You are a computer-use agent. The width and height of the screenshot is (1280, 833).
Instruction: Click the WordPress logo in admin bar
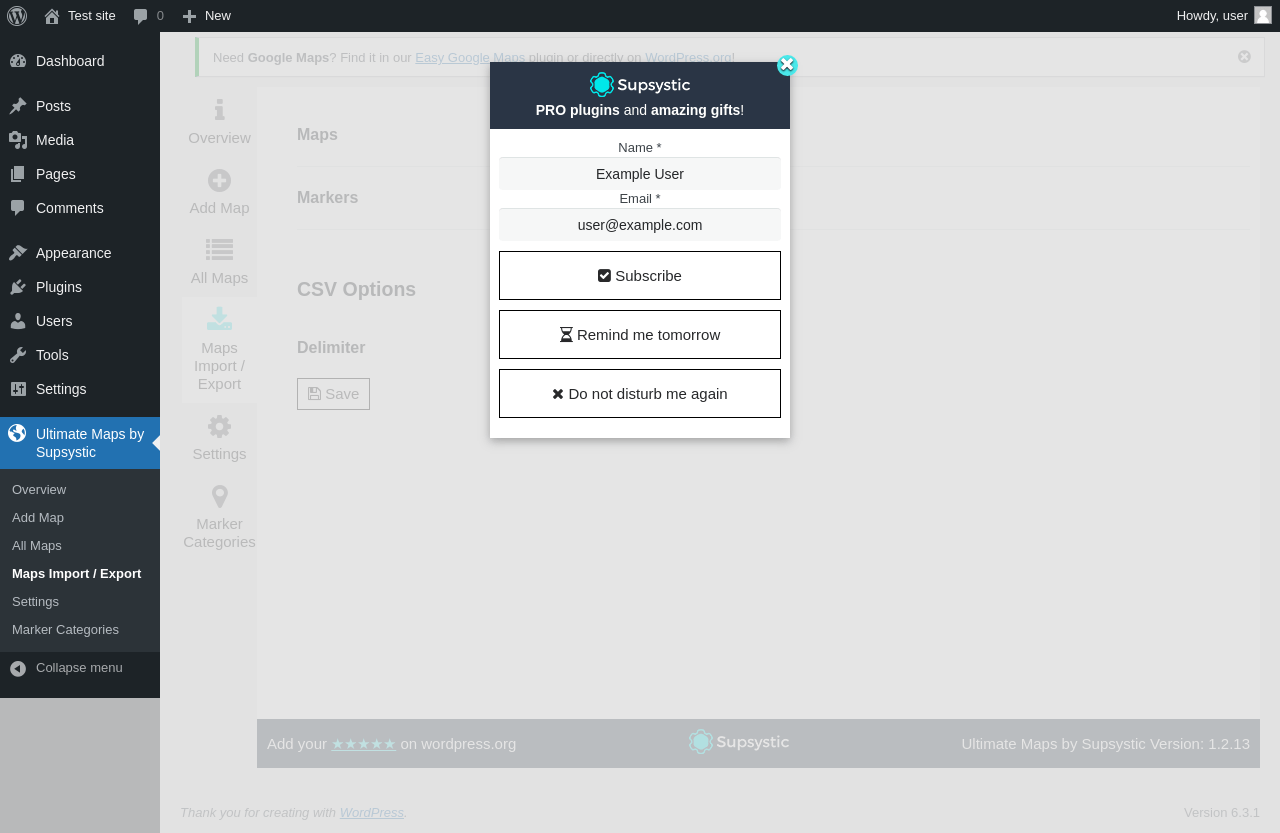[x=17, y=16]
